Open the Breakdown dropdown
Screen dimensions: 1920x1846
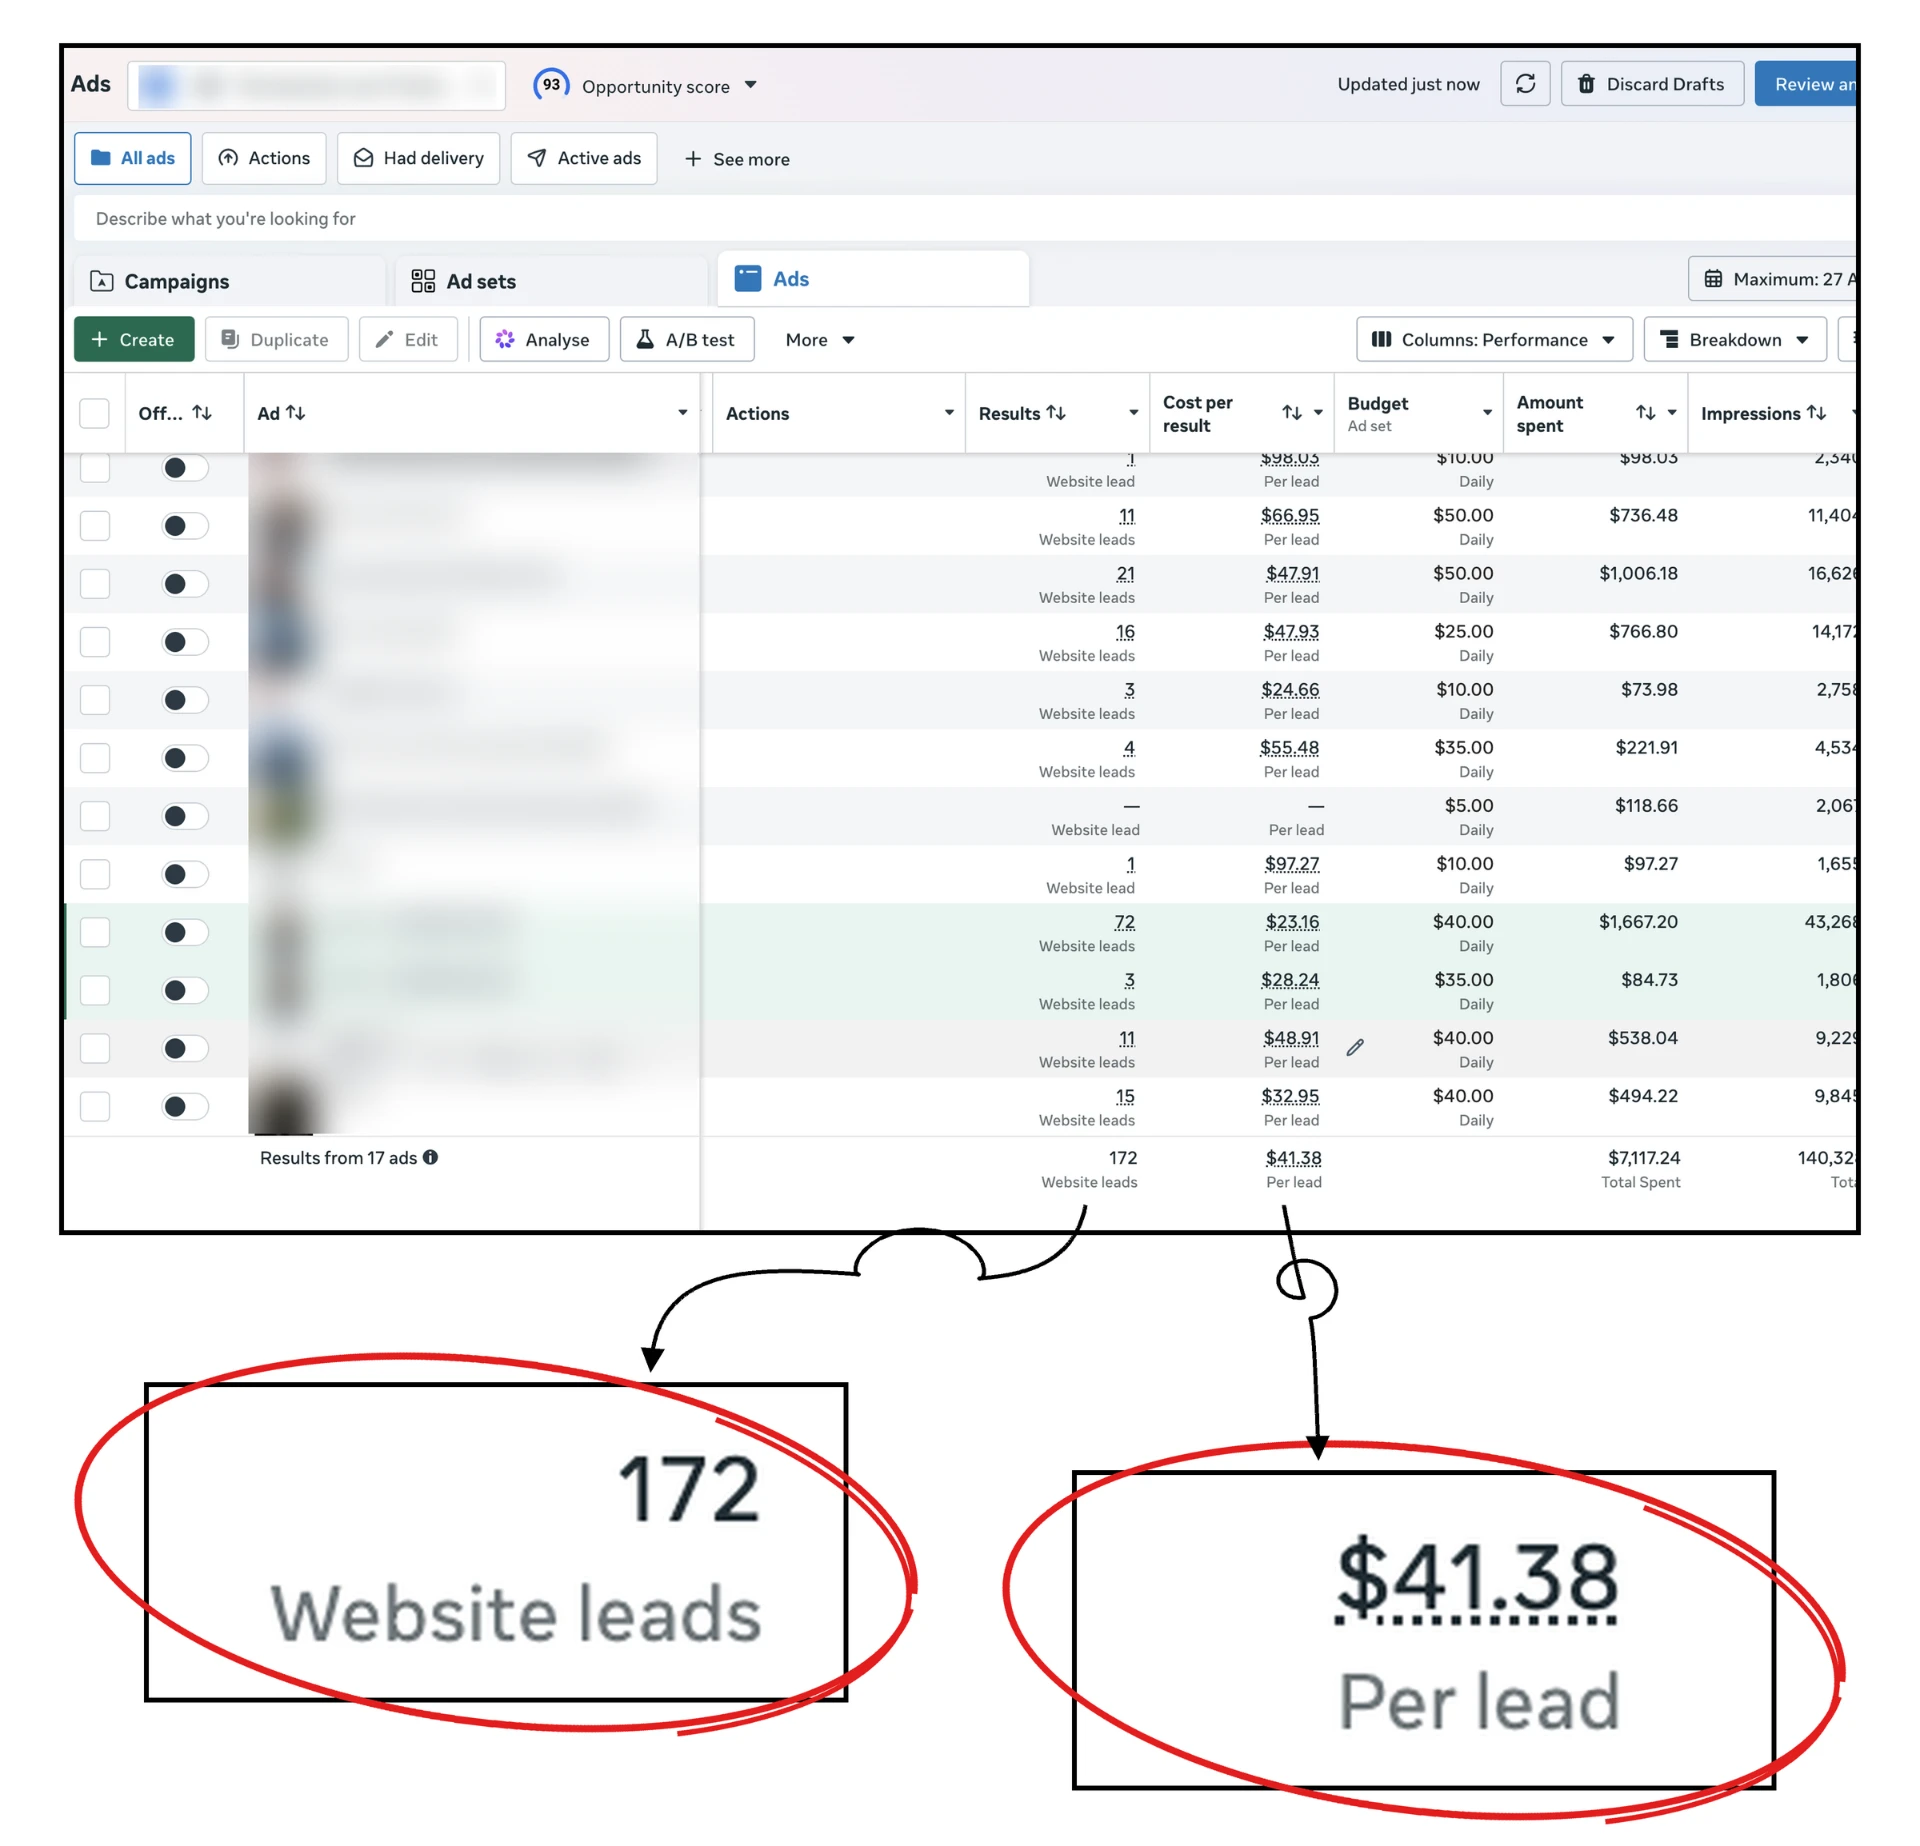pos(1734,340)
